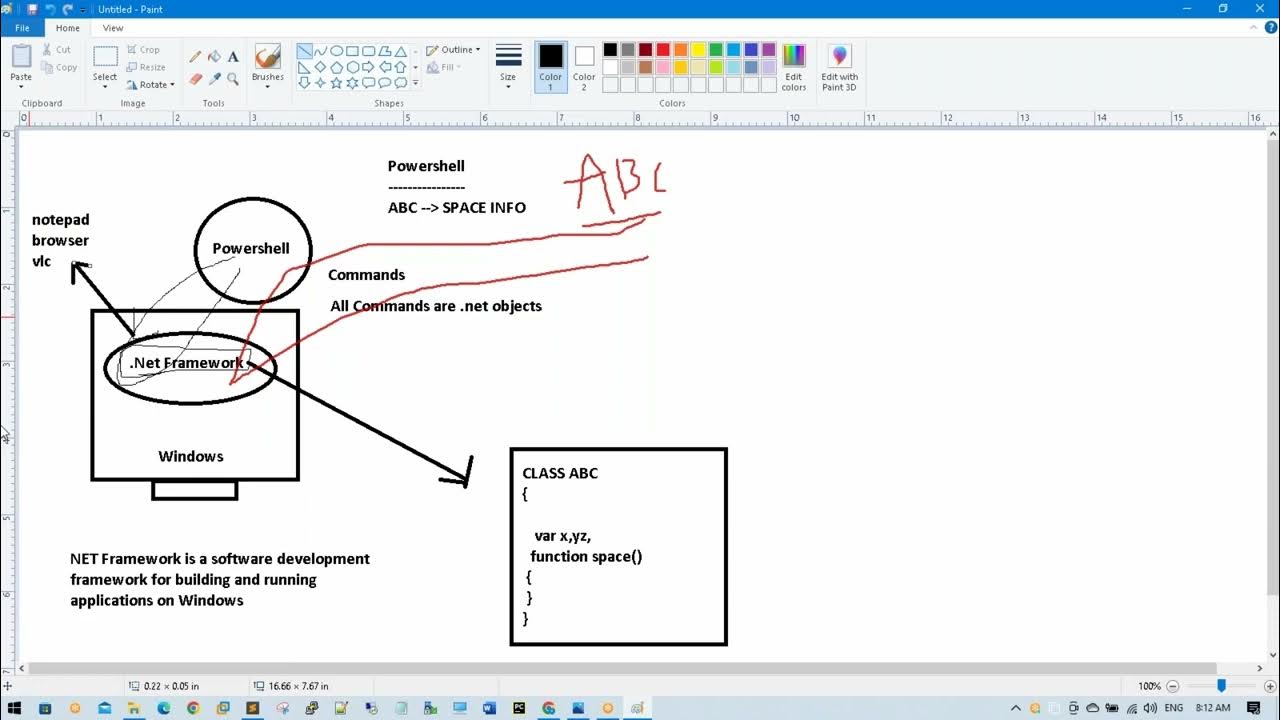The image size is (1280, 720).
Task: Activate the Color 1 button
Action: (x=551, y=67)
